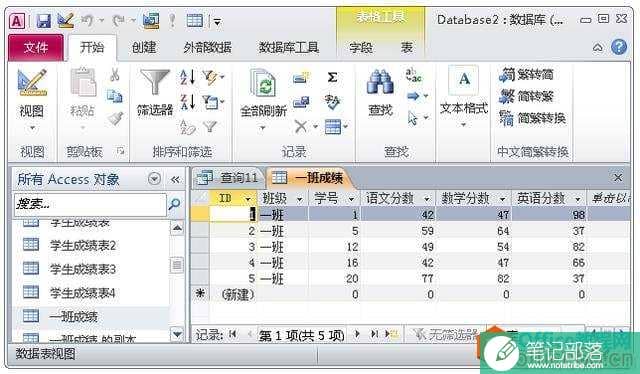Viewport: 640px width, 374px height.
Task: Switch to the 外部数据 ribbon tab
Action: tap(207, 48)
